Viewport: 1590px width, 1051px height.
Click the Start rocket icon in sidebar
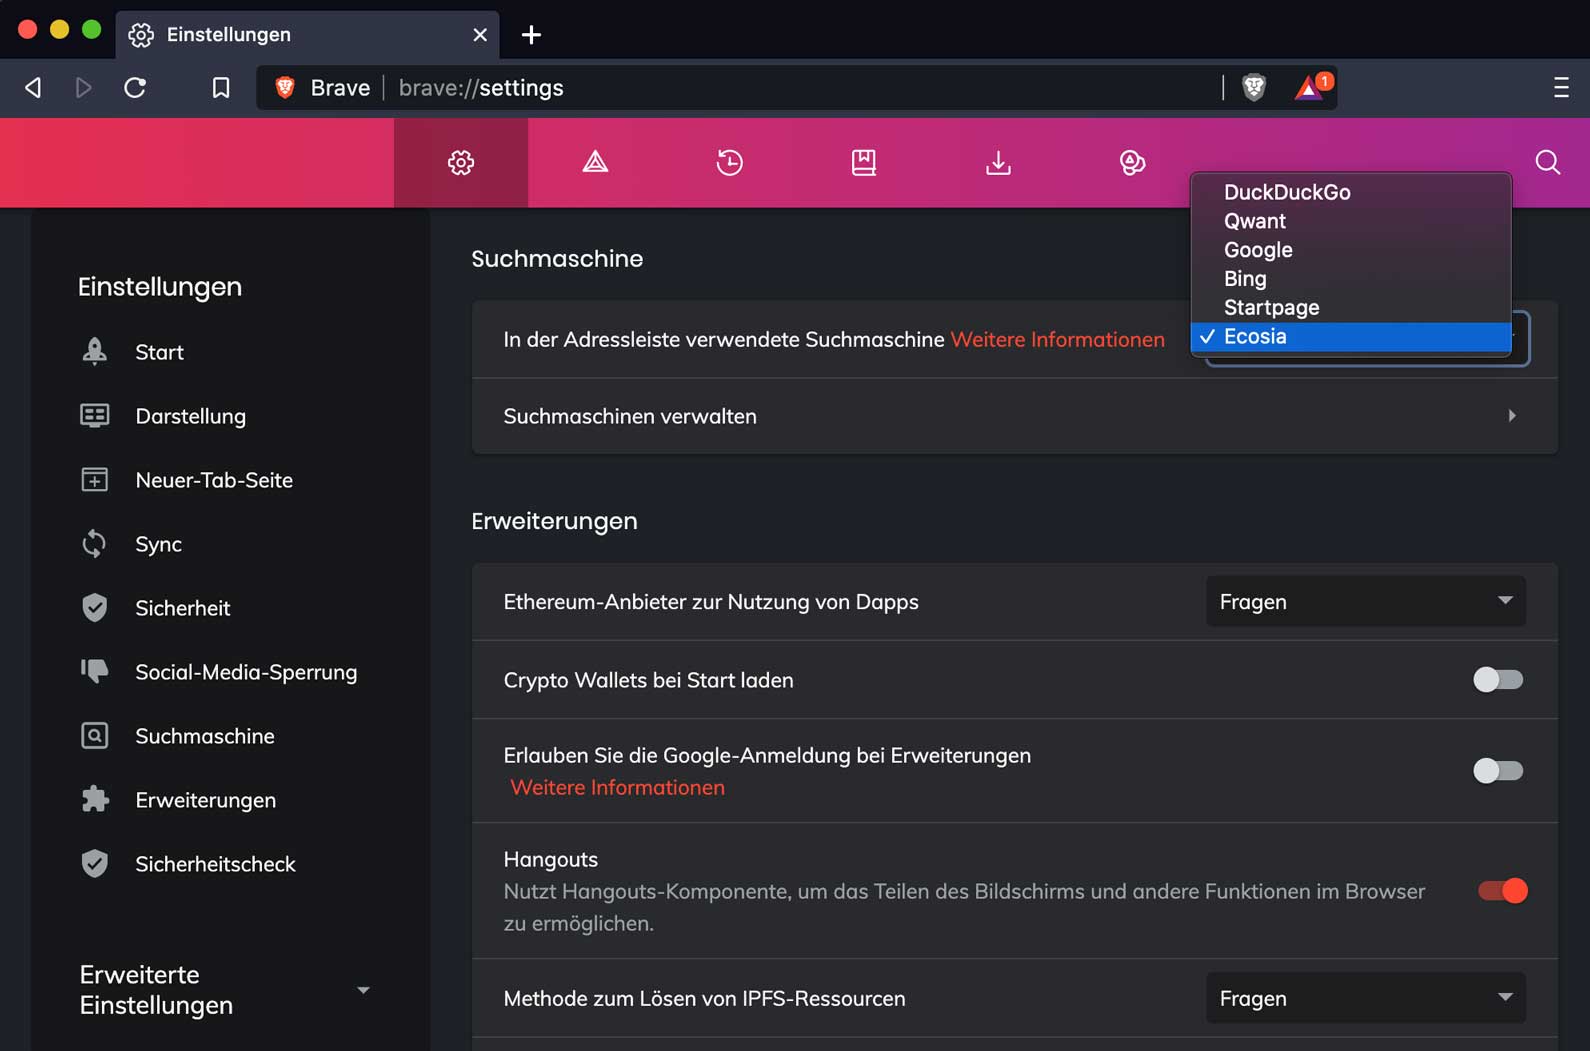(x=95, y=351)
